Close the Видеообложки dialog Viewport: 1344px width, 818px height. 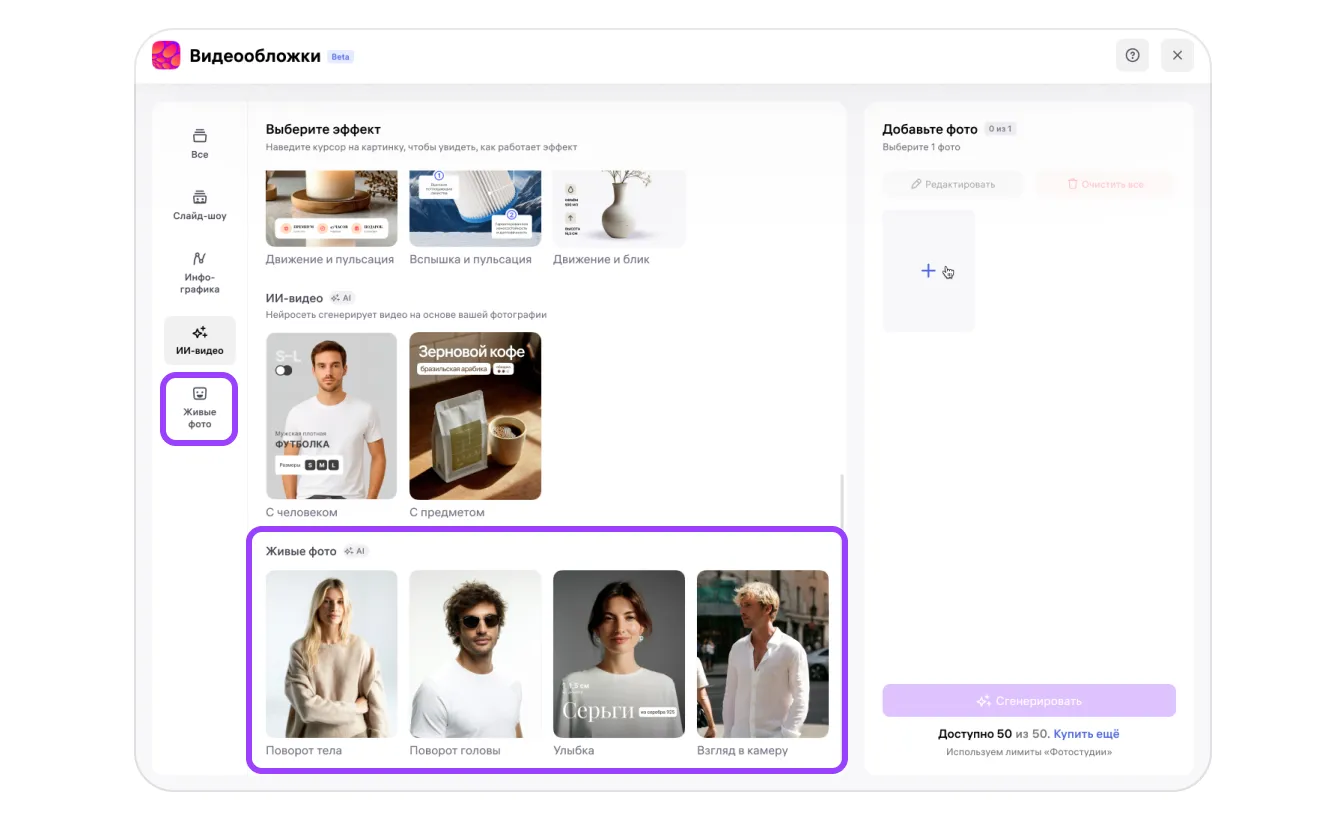click(x=1177, y=56)
